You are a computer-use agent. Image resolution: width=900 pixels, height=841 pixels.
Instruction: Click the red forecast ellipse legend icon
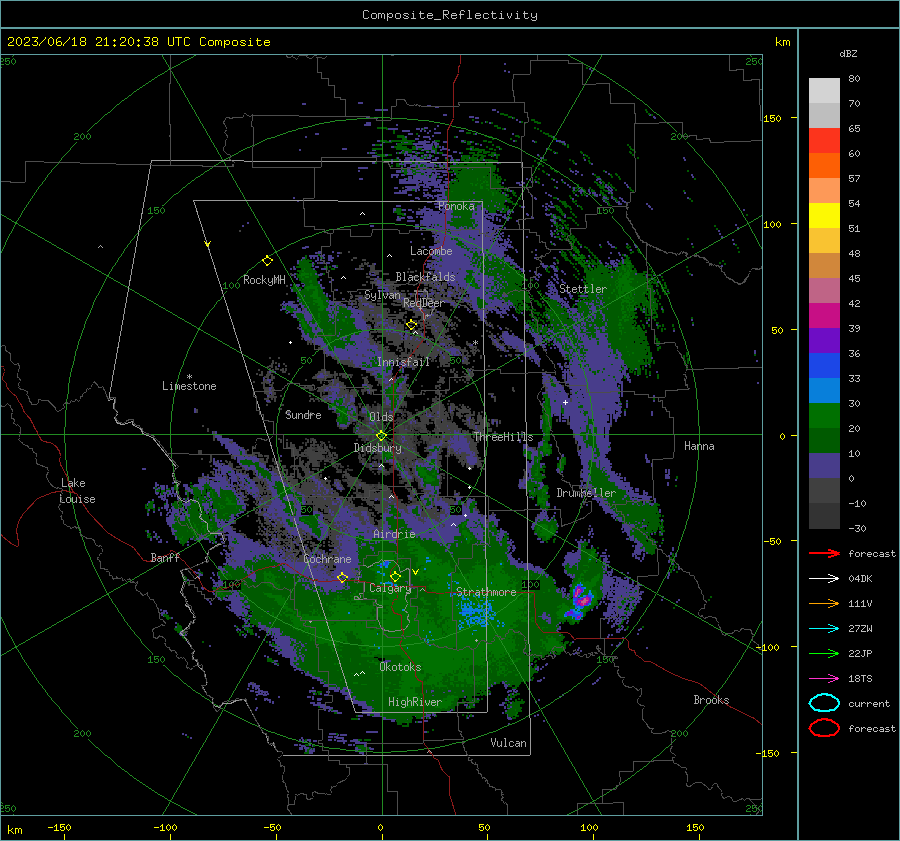(824, 728)
